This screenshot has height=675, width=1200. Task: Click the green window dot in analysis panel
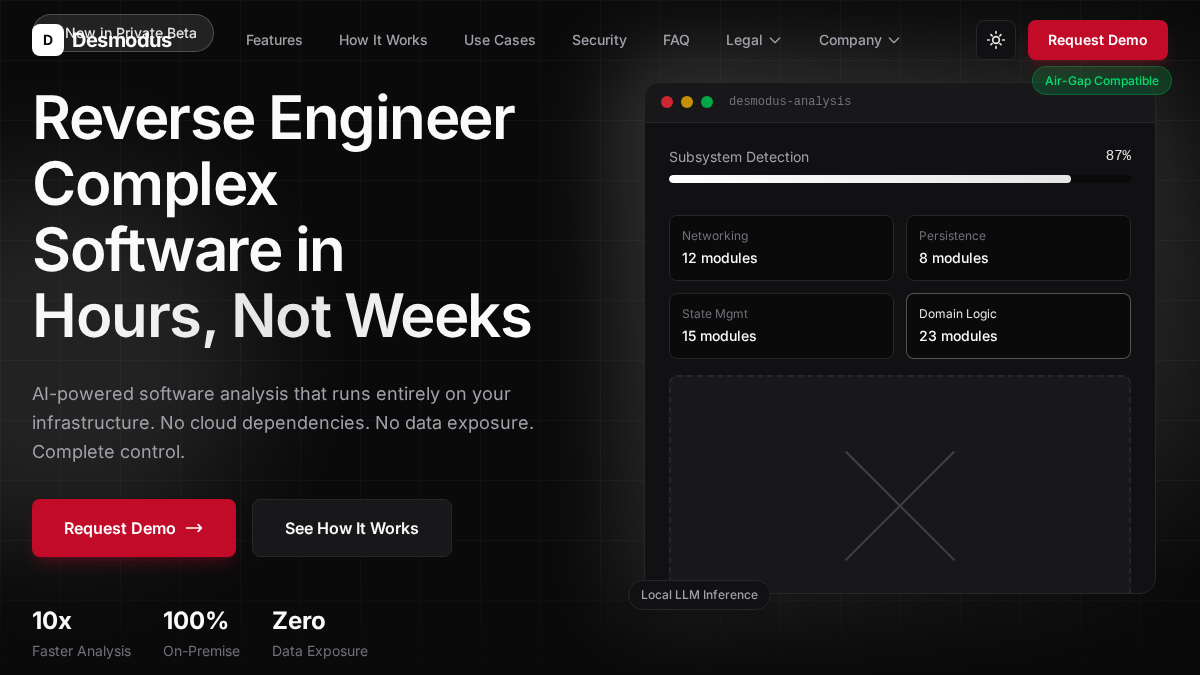(707, 102)
